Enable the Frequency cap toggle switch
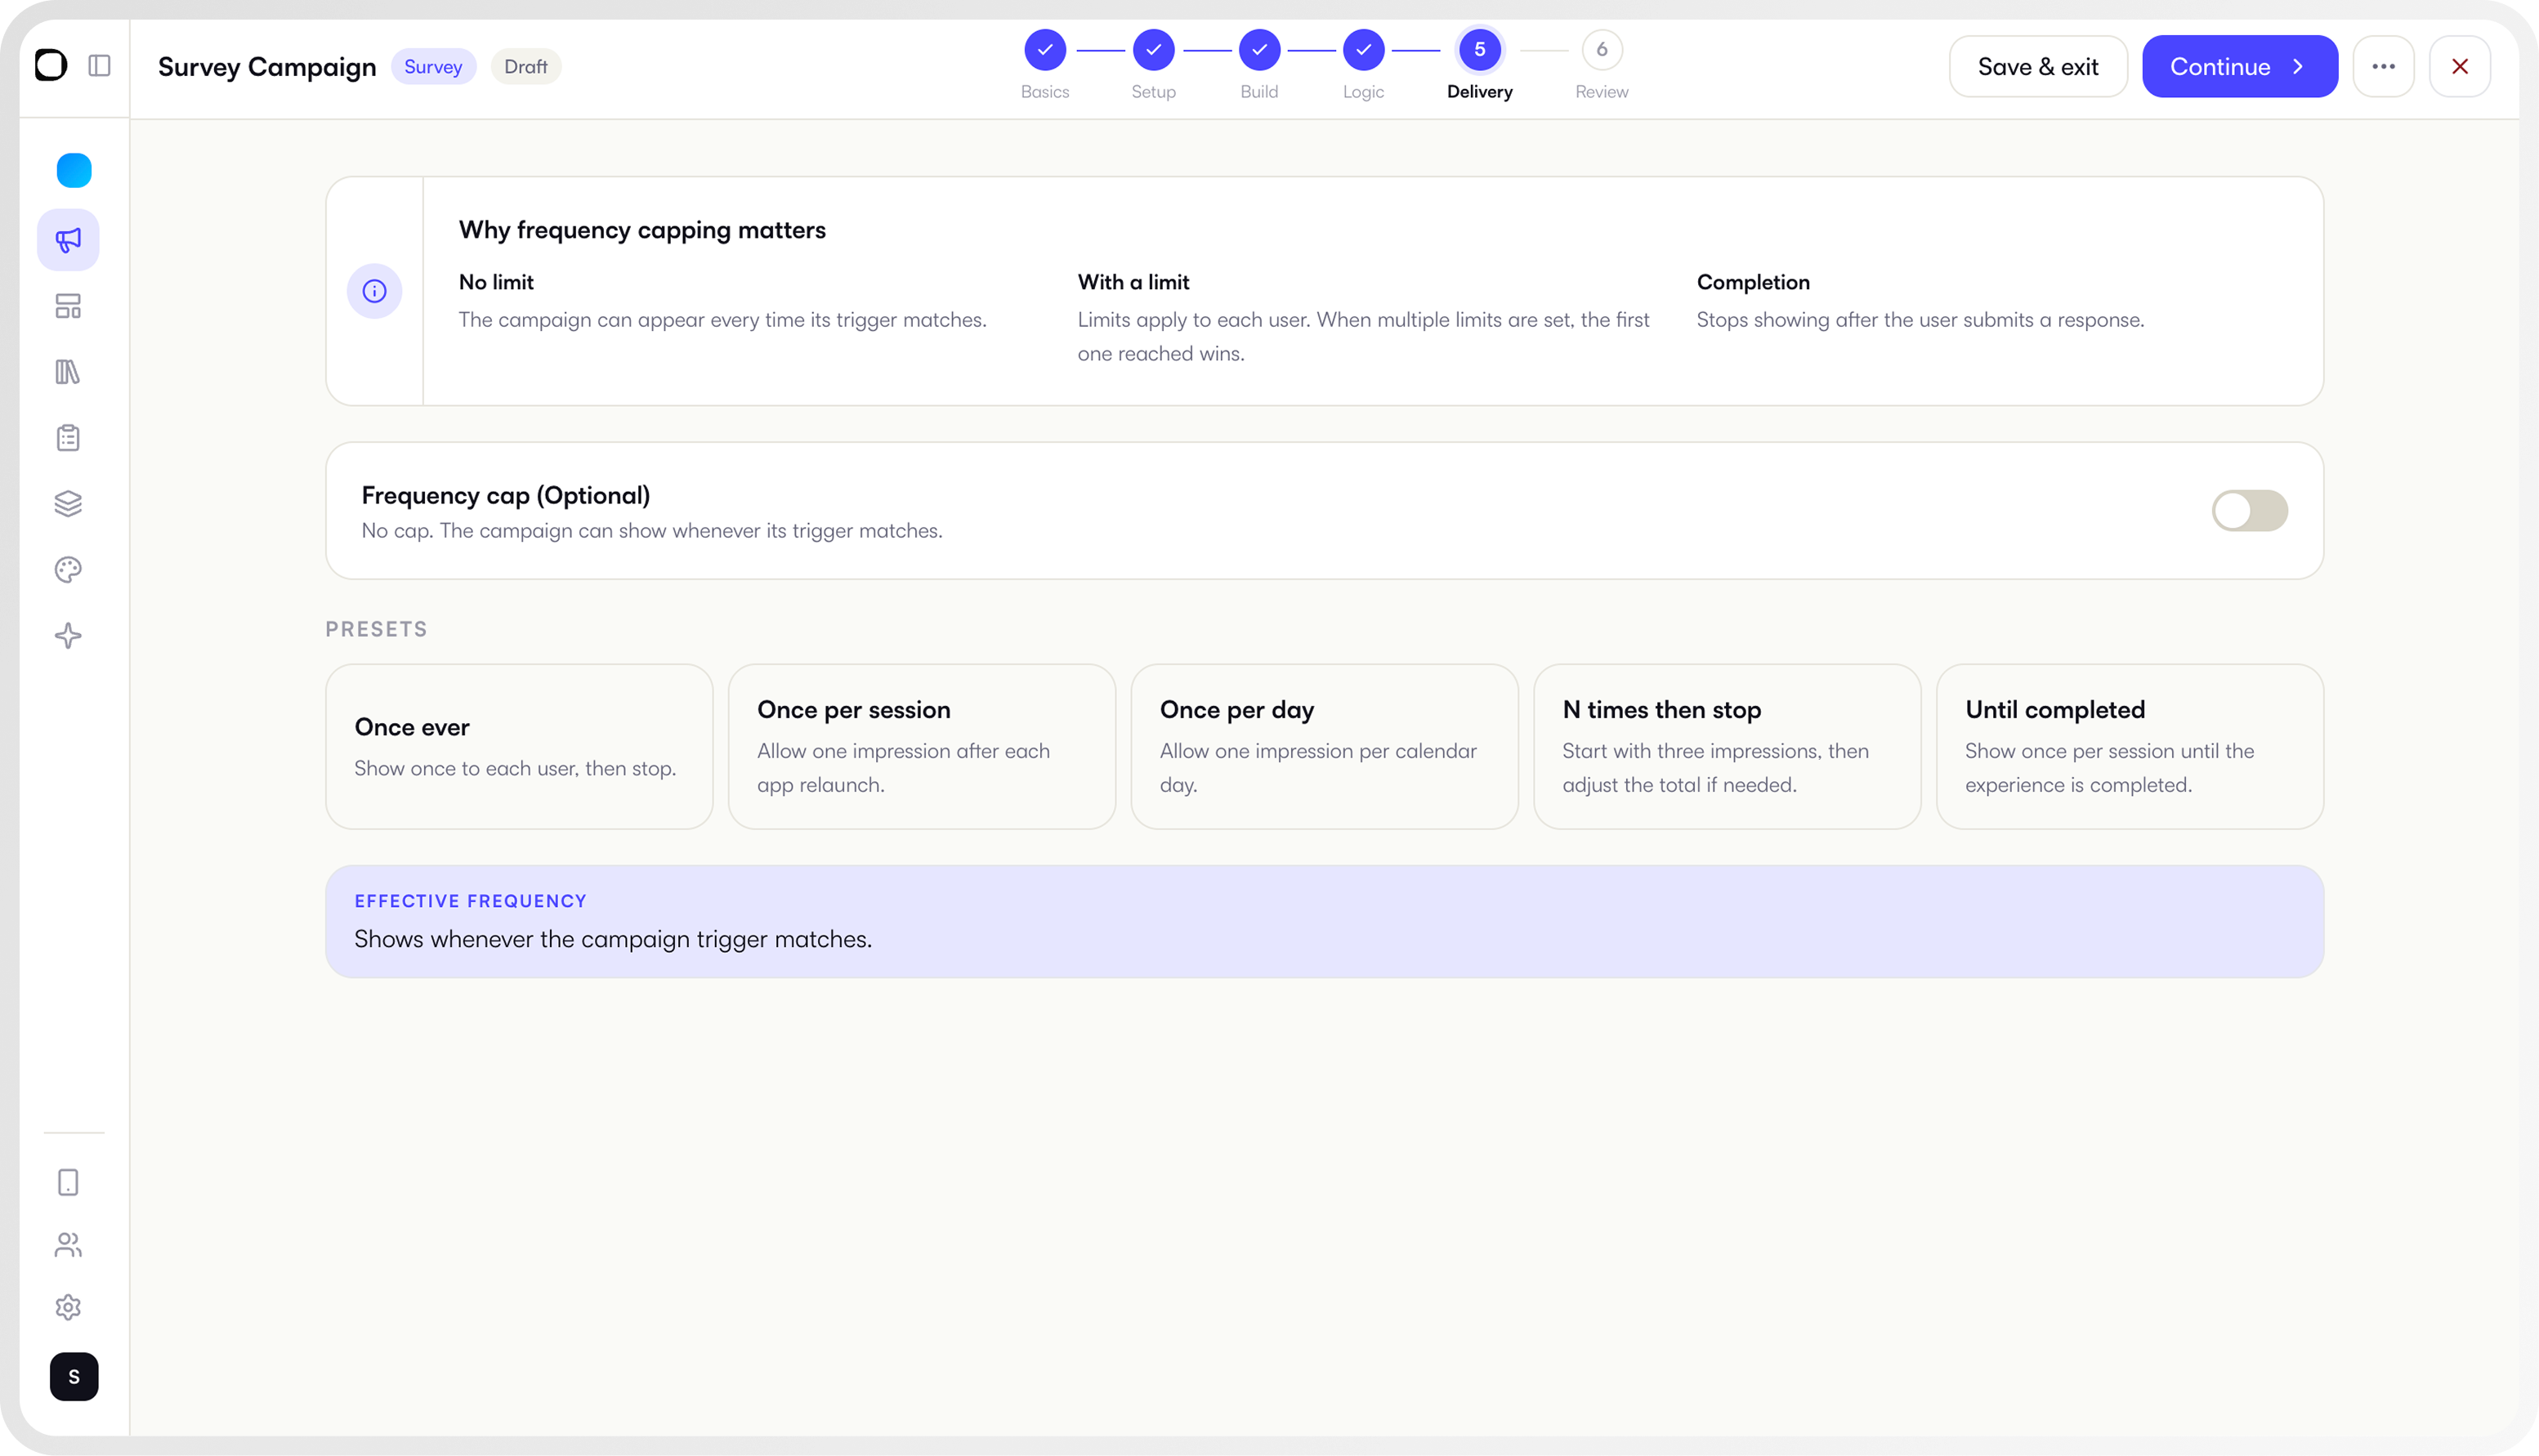 [x=2249, y=511]
